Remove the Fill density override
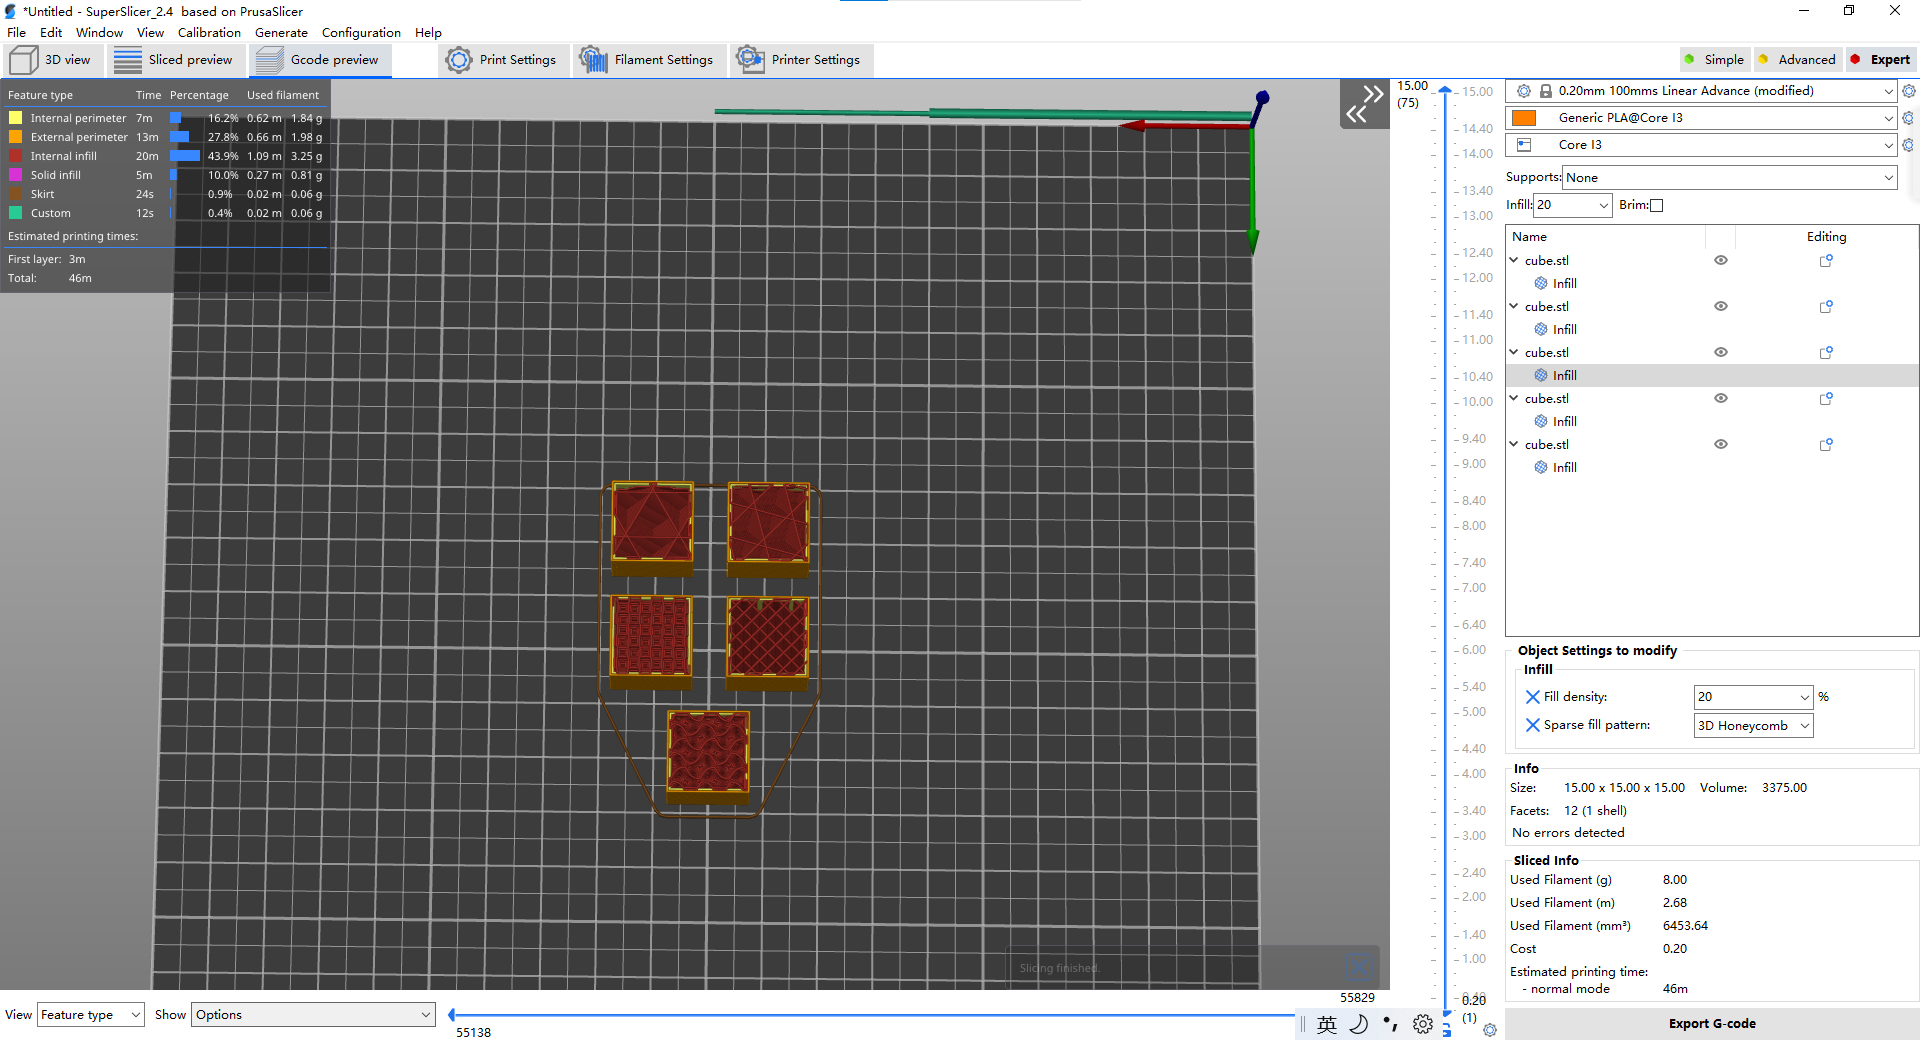This screenshot has height=1040, width=1920. tap(1532, 697)
